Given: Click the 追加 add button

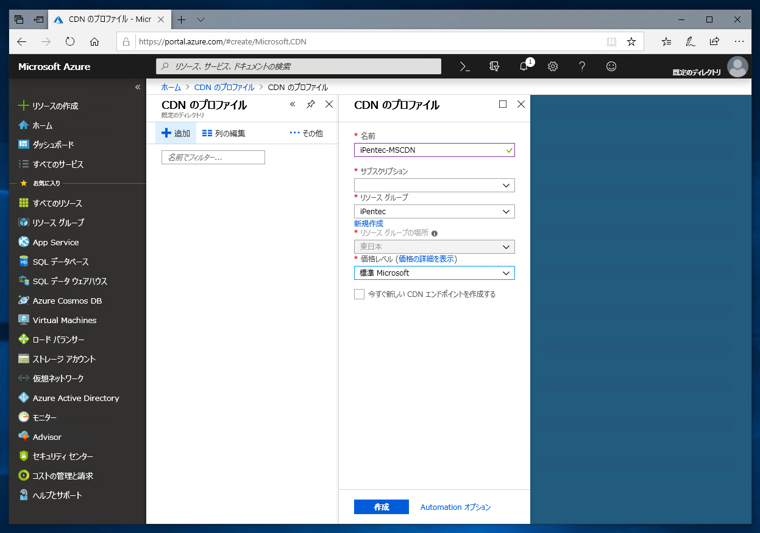Looking at the screenshot, I should tap(175, 133).
